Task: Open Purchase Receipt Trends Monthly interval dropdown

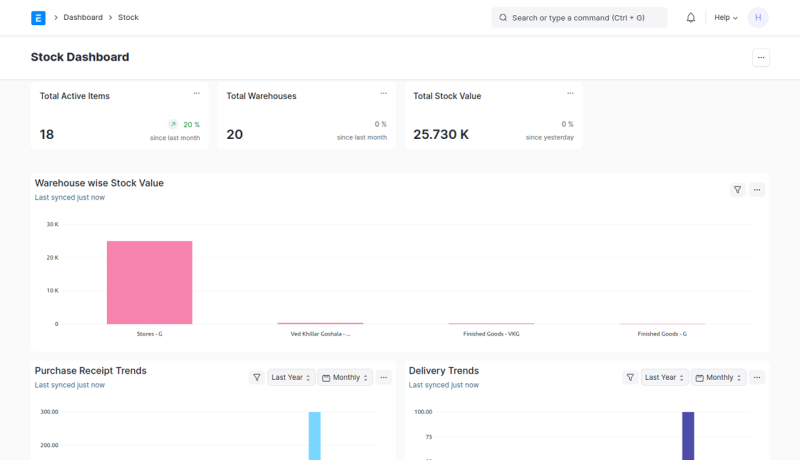Action: coord(346,377)
